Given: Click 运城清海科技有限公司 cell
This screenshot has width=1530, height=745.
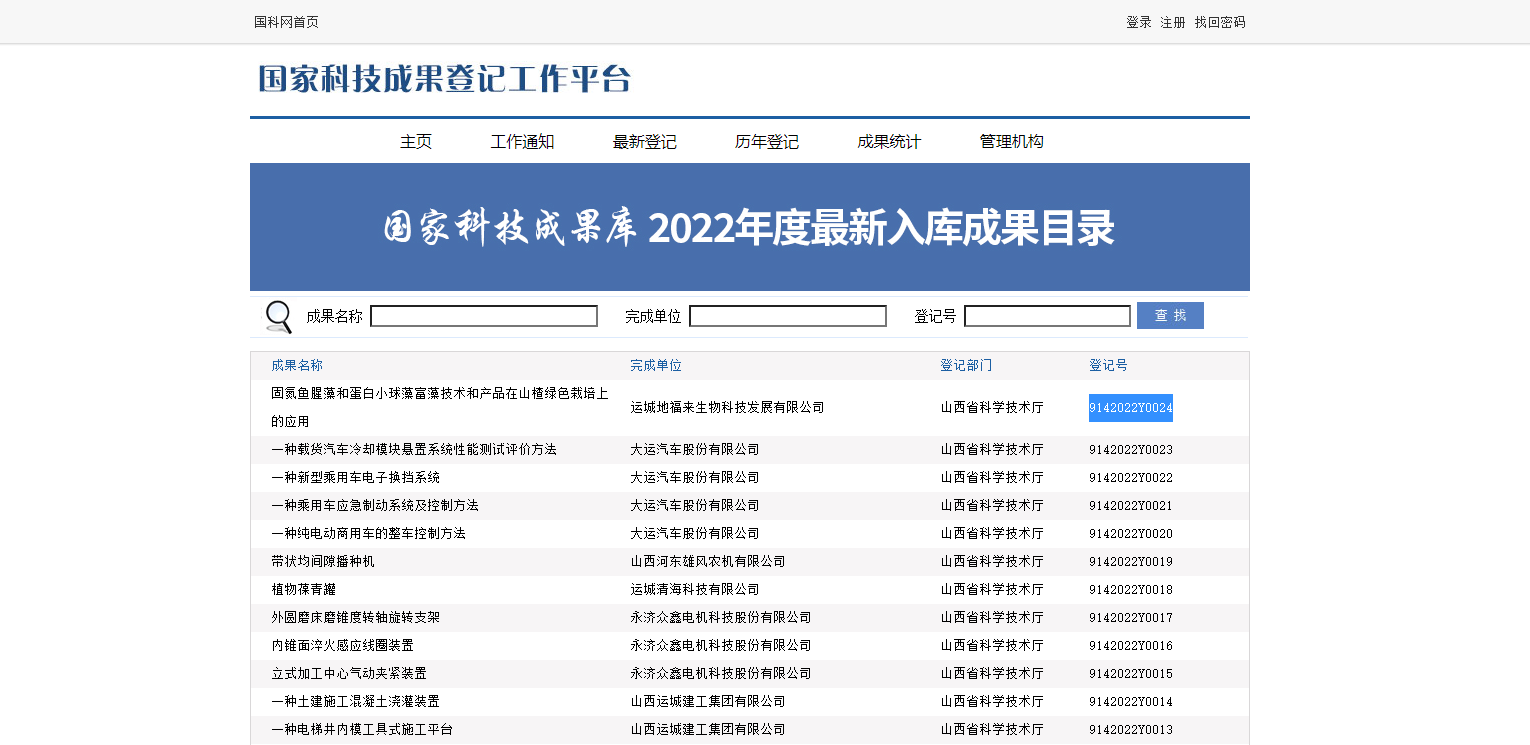Looking at the screenshot, I should click(695, 590).
